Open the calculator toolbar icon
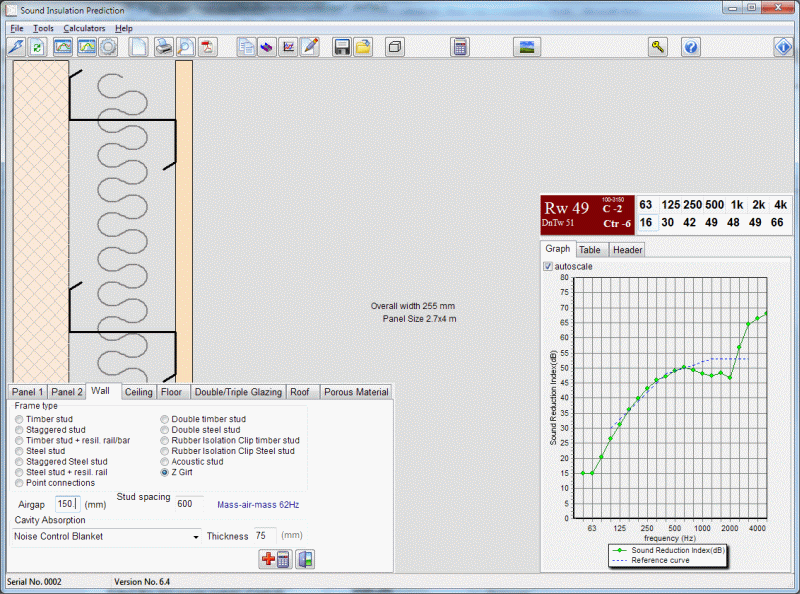 (x=460, y=47)
